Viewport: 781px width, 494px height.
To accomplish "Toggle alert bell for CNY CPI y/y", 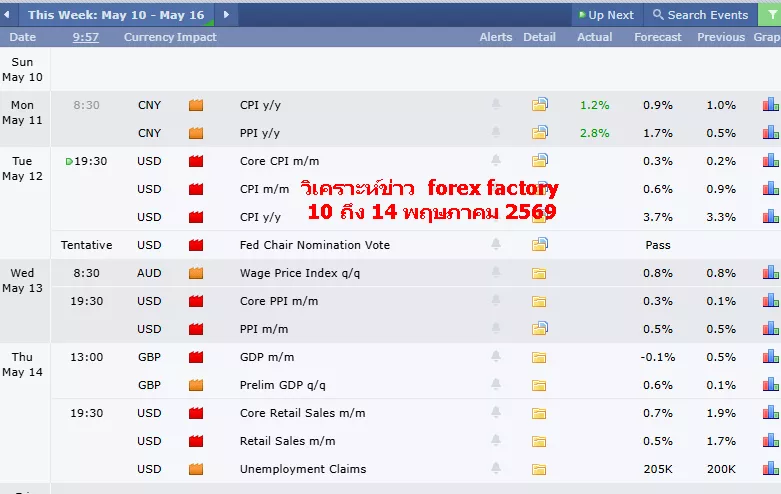I will tap(496, 105).
